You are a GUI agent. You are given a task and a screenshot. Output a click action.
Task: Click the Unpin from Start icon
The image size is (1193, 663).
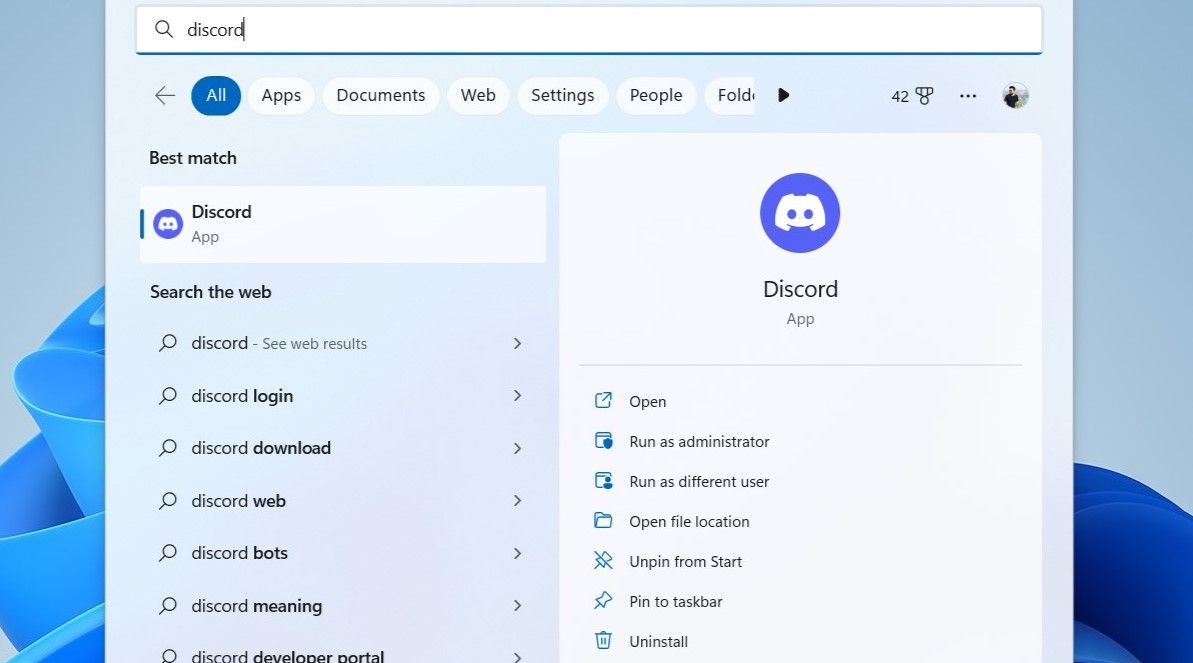[x=603, y=561]
